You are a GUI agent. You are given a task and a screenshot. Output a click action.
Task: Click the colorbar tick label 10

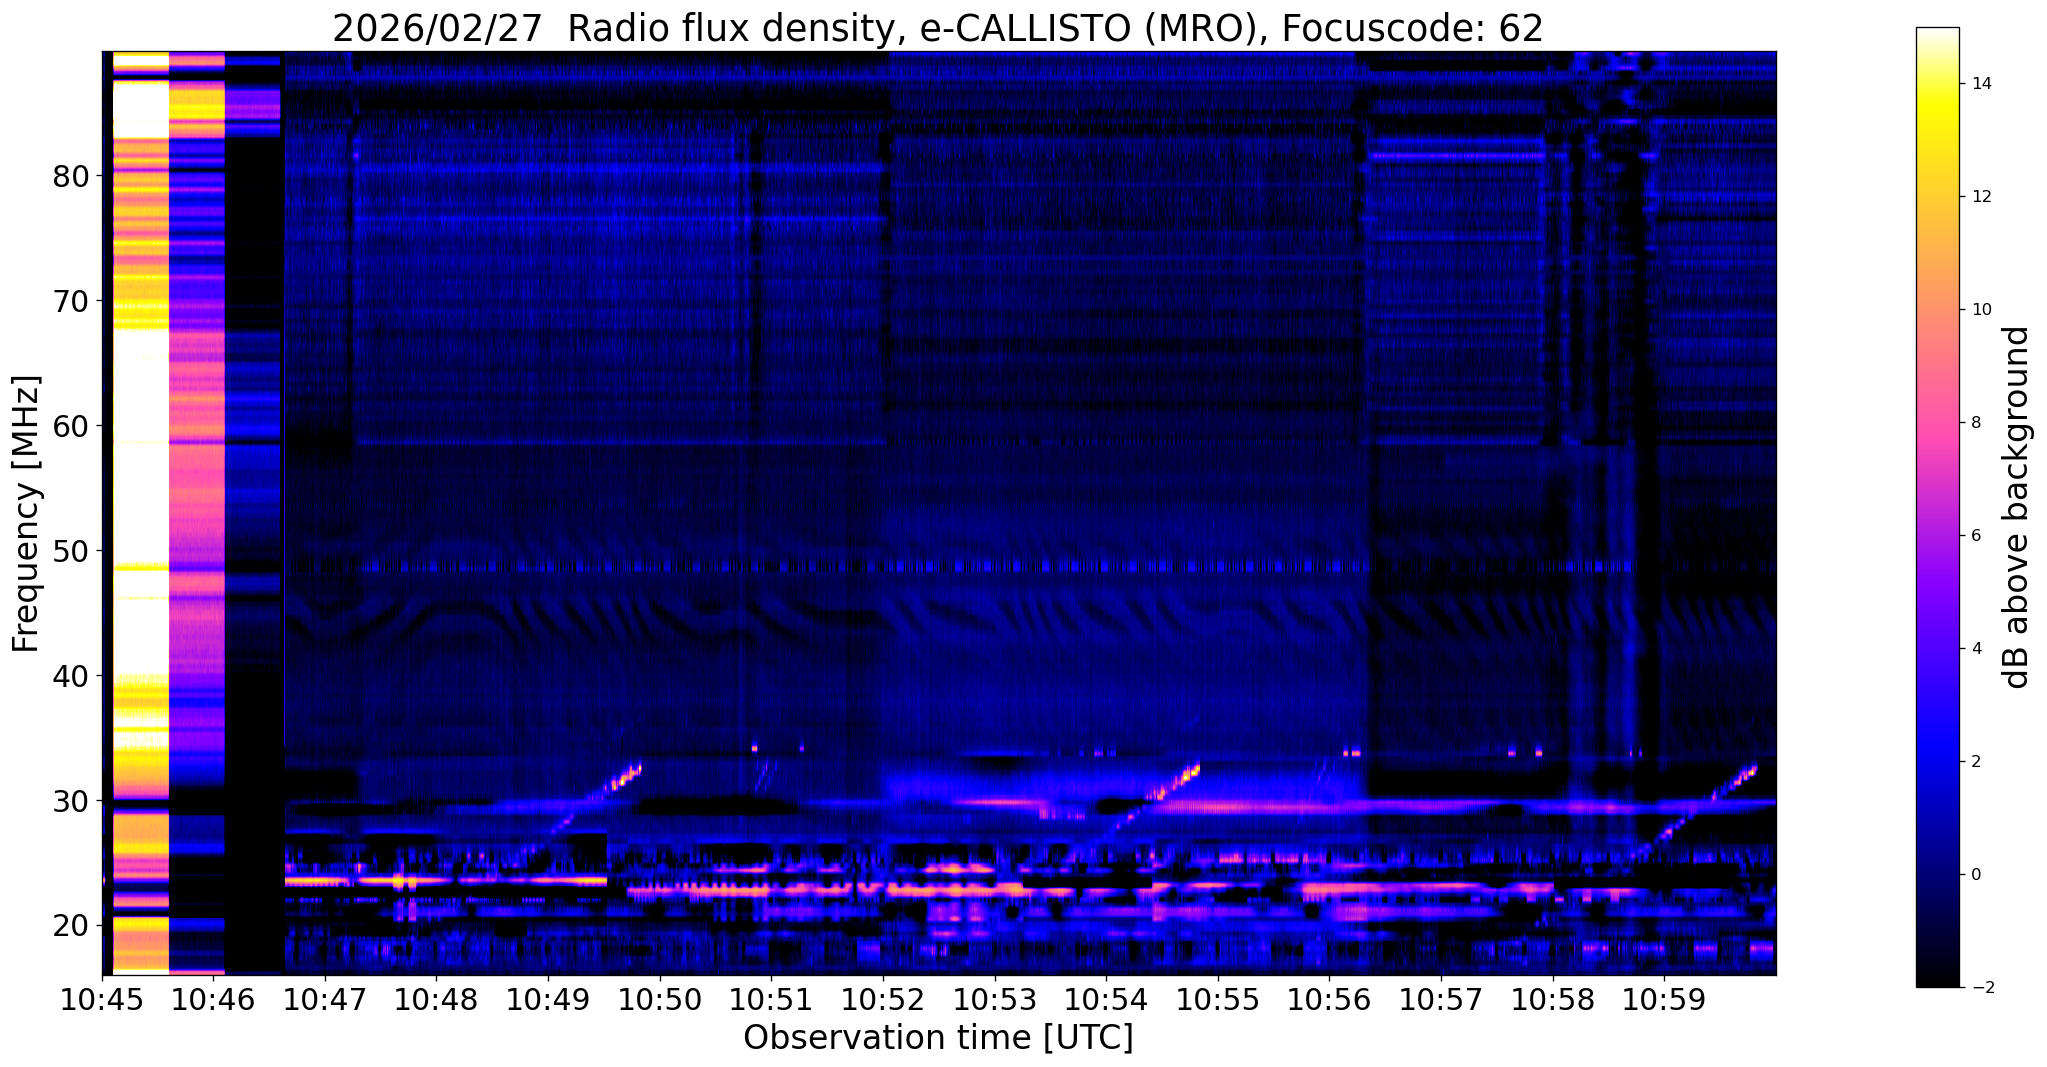click(1980, 310)
